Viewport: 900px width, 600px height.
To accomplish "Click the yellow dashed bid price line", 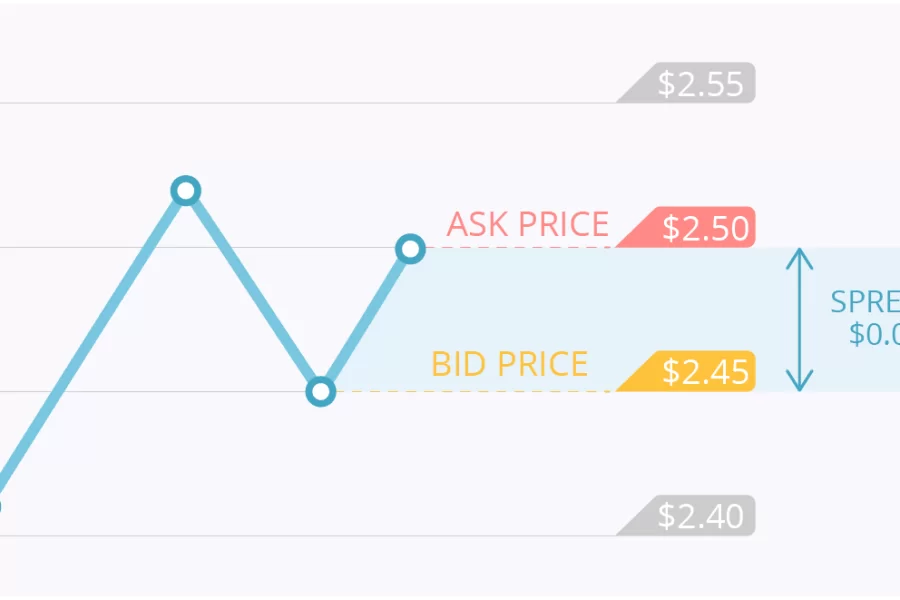I will coord(475,392).
